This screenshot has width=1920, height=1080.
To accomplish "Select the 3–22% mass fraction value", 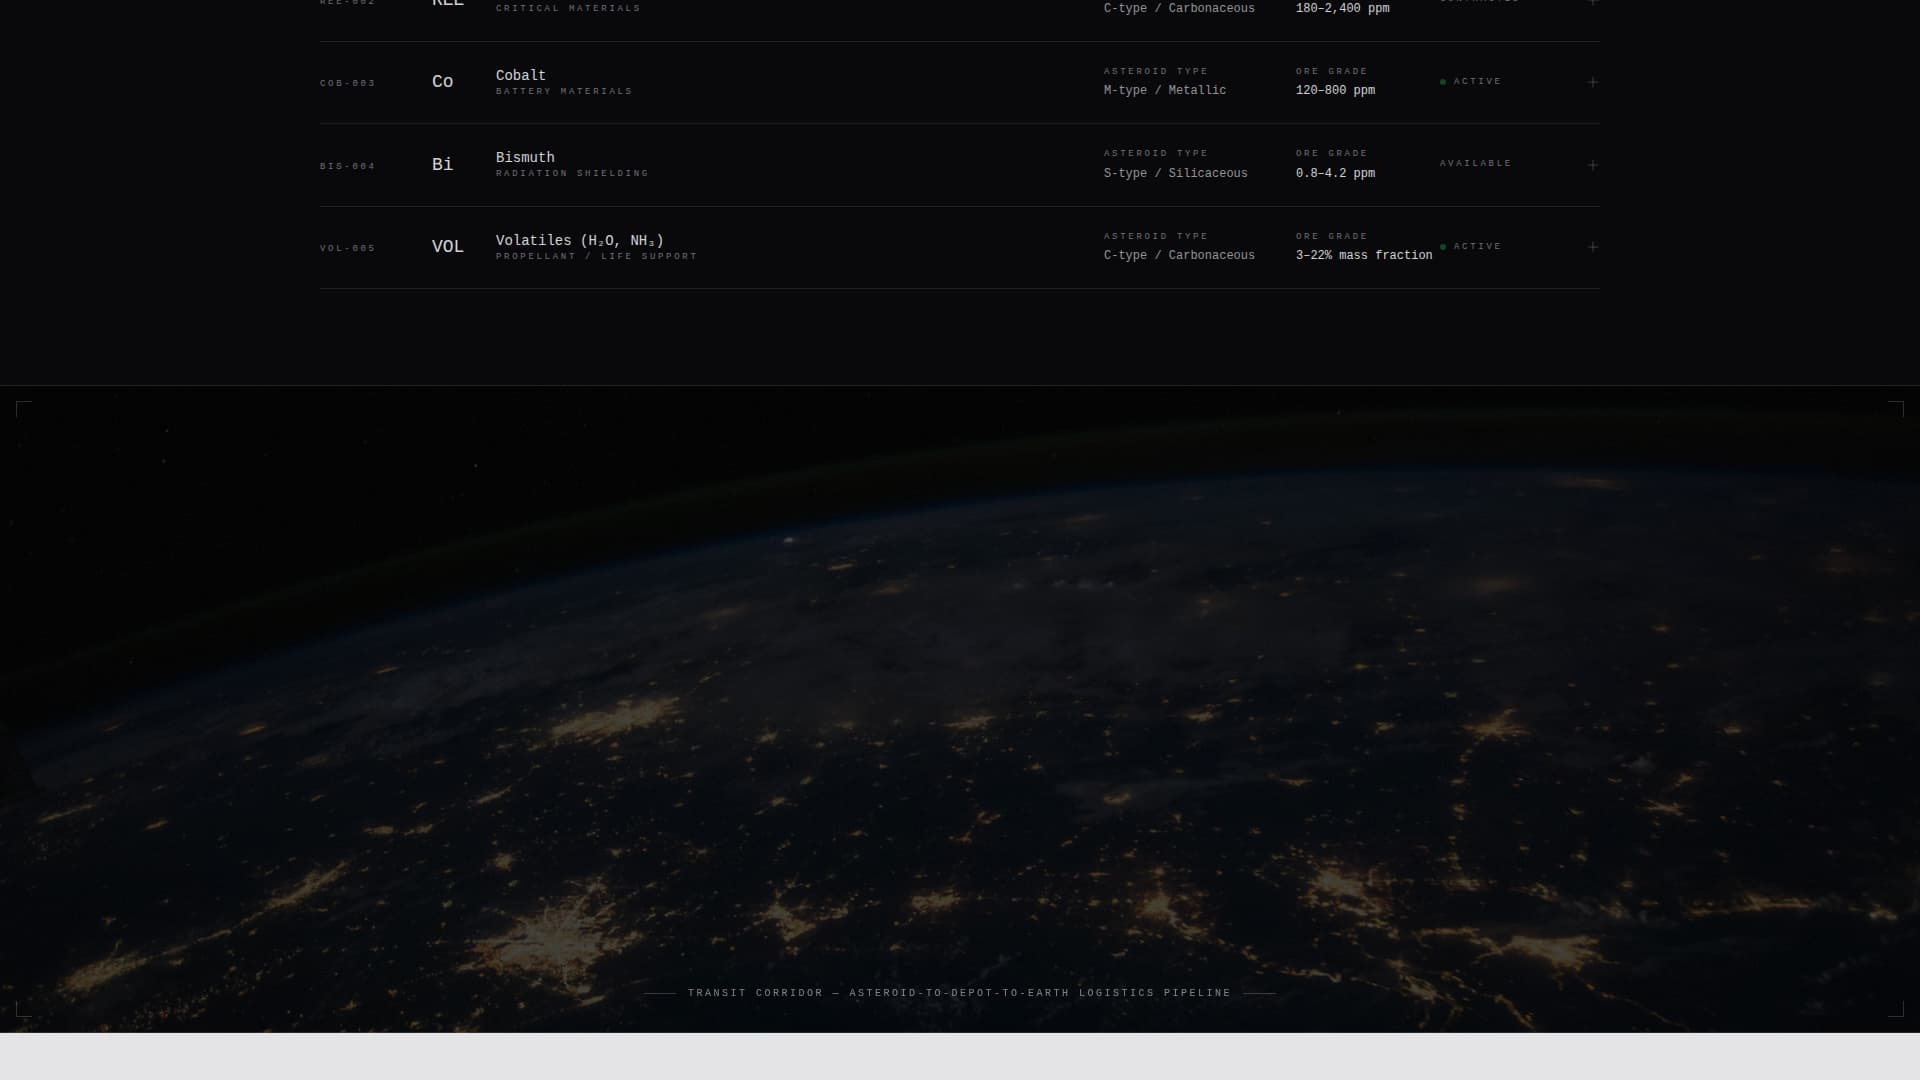I will coord(1364,255).
